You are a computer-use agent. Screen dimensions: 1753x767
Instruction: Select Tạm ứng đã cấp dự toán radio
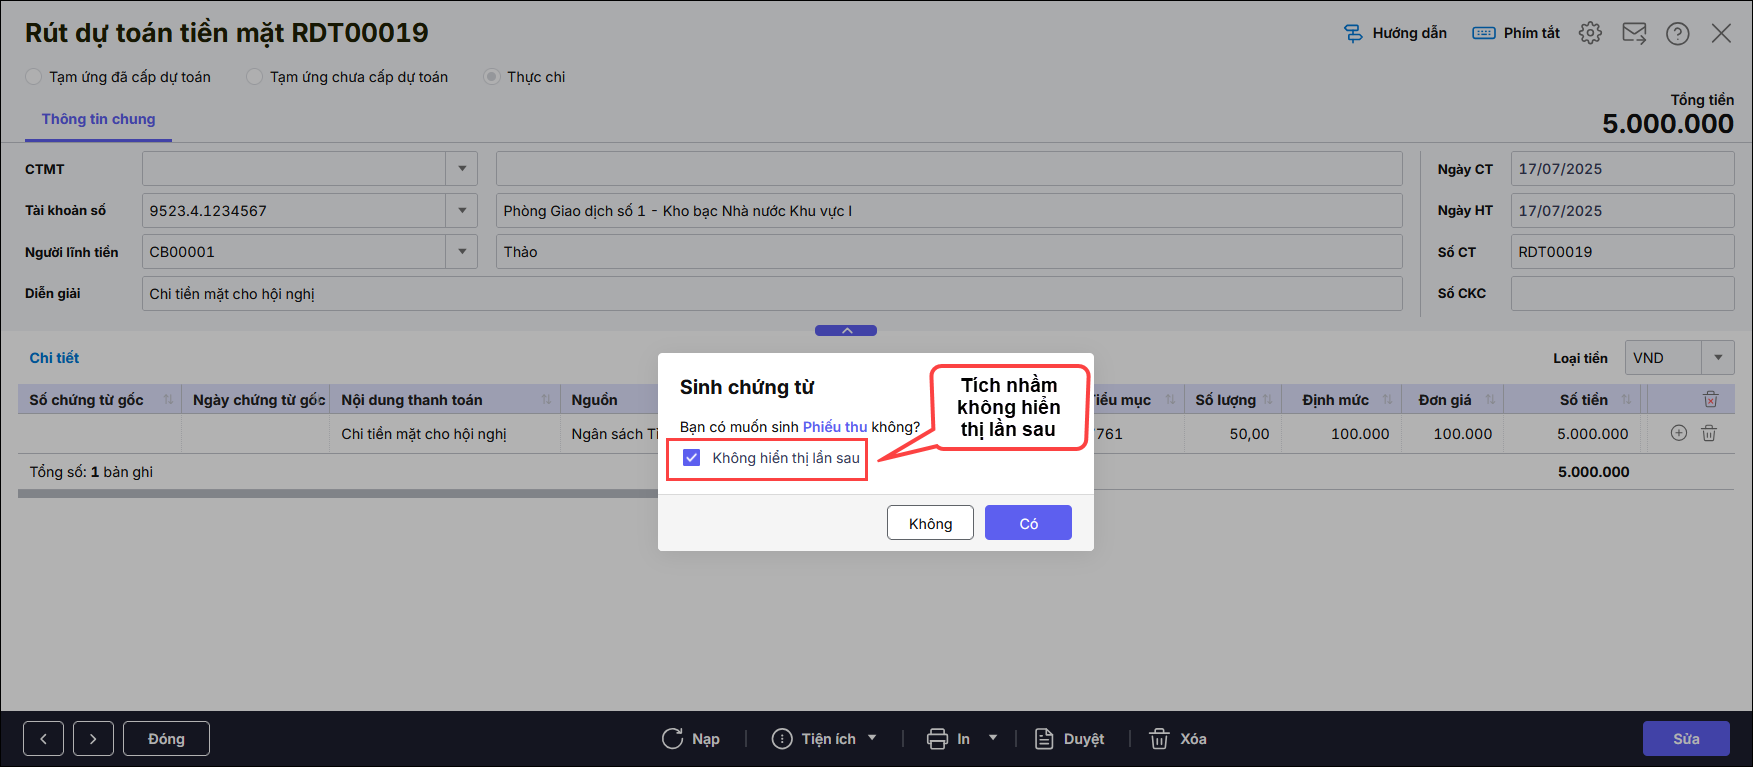(34, 77)
